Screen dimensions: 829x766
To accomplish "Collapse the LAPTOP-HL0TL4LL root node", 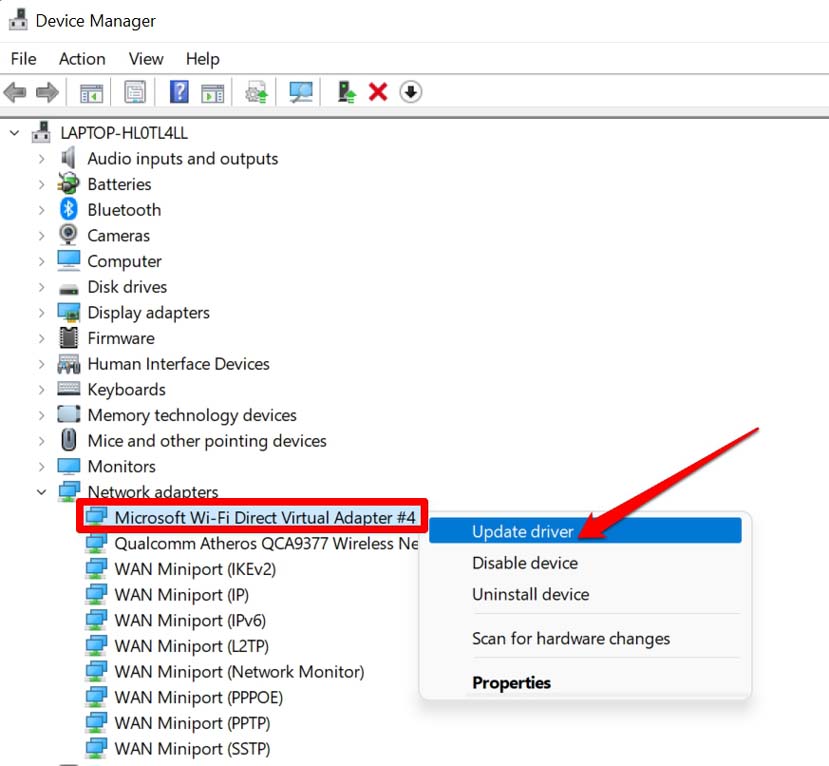I will point(15,133).
